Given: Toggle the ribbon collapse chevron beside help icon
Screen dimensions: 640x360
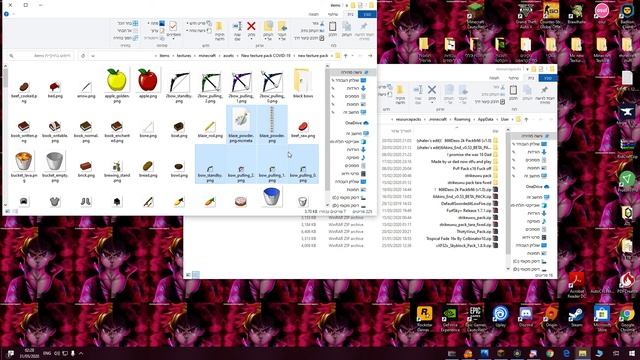Looking at the screenshot, I should coord(13,14).
